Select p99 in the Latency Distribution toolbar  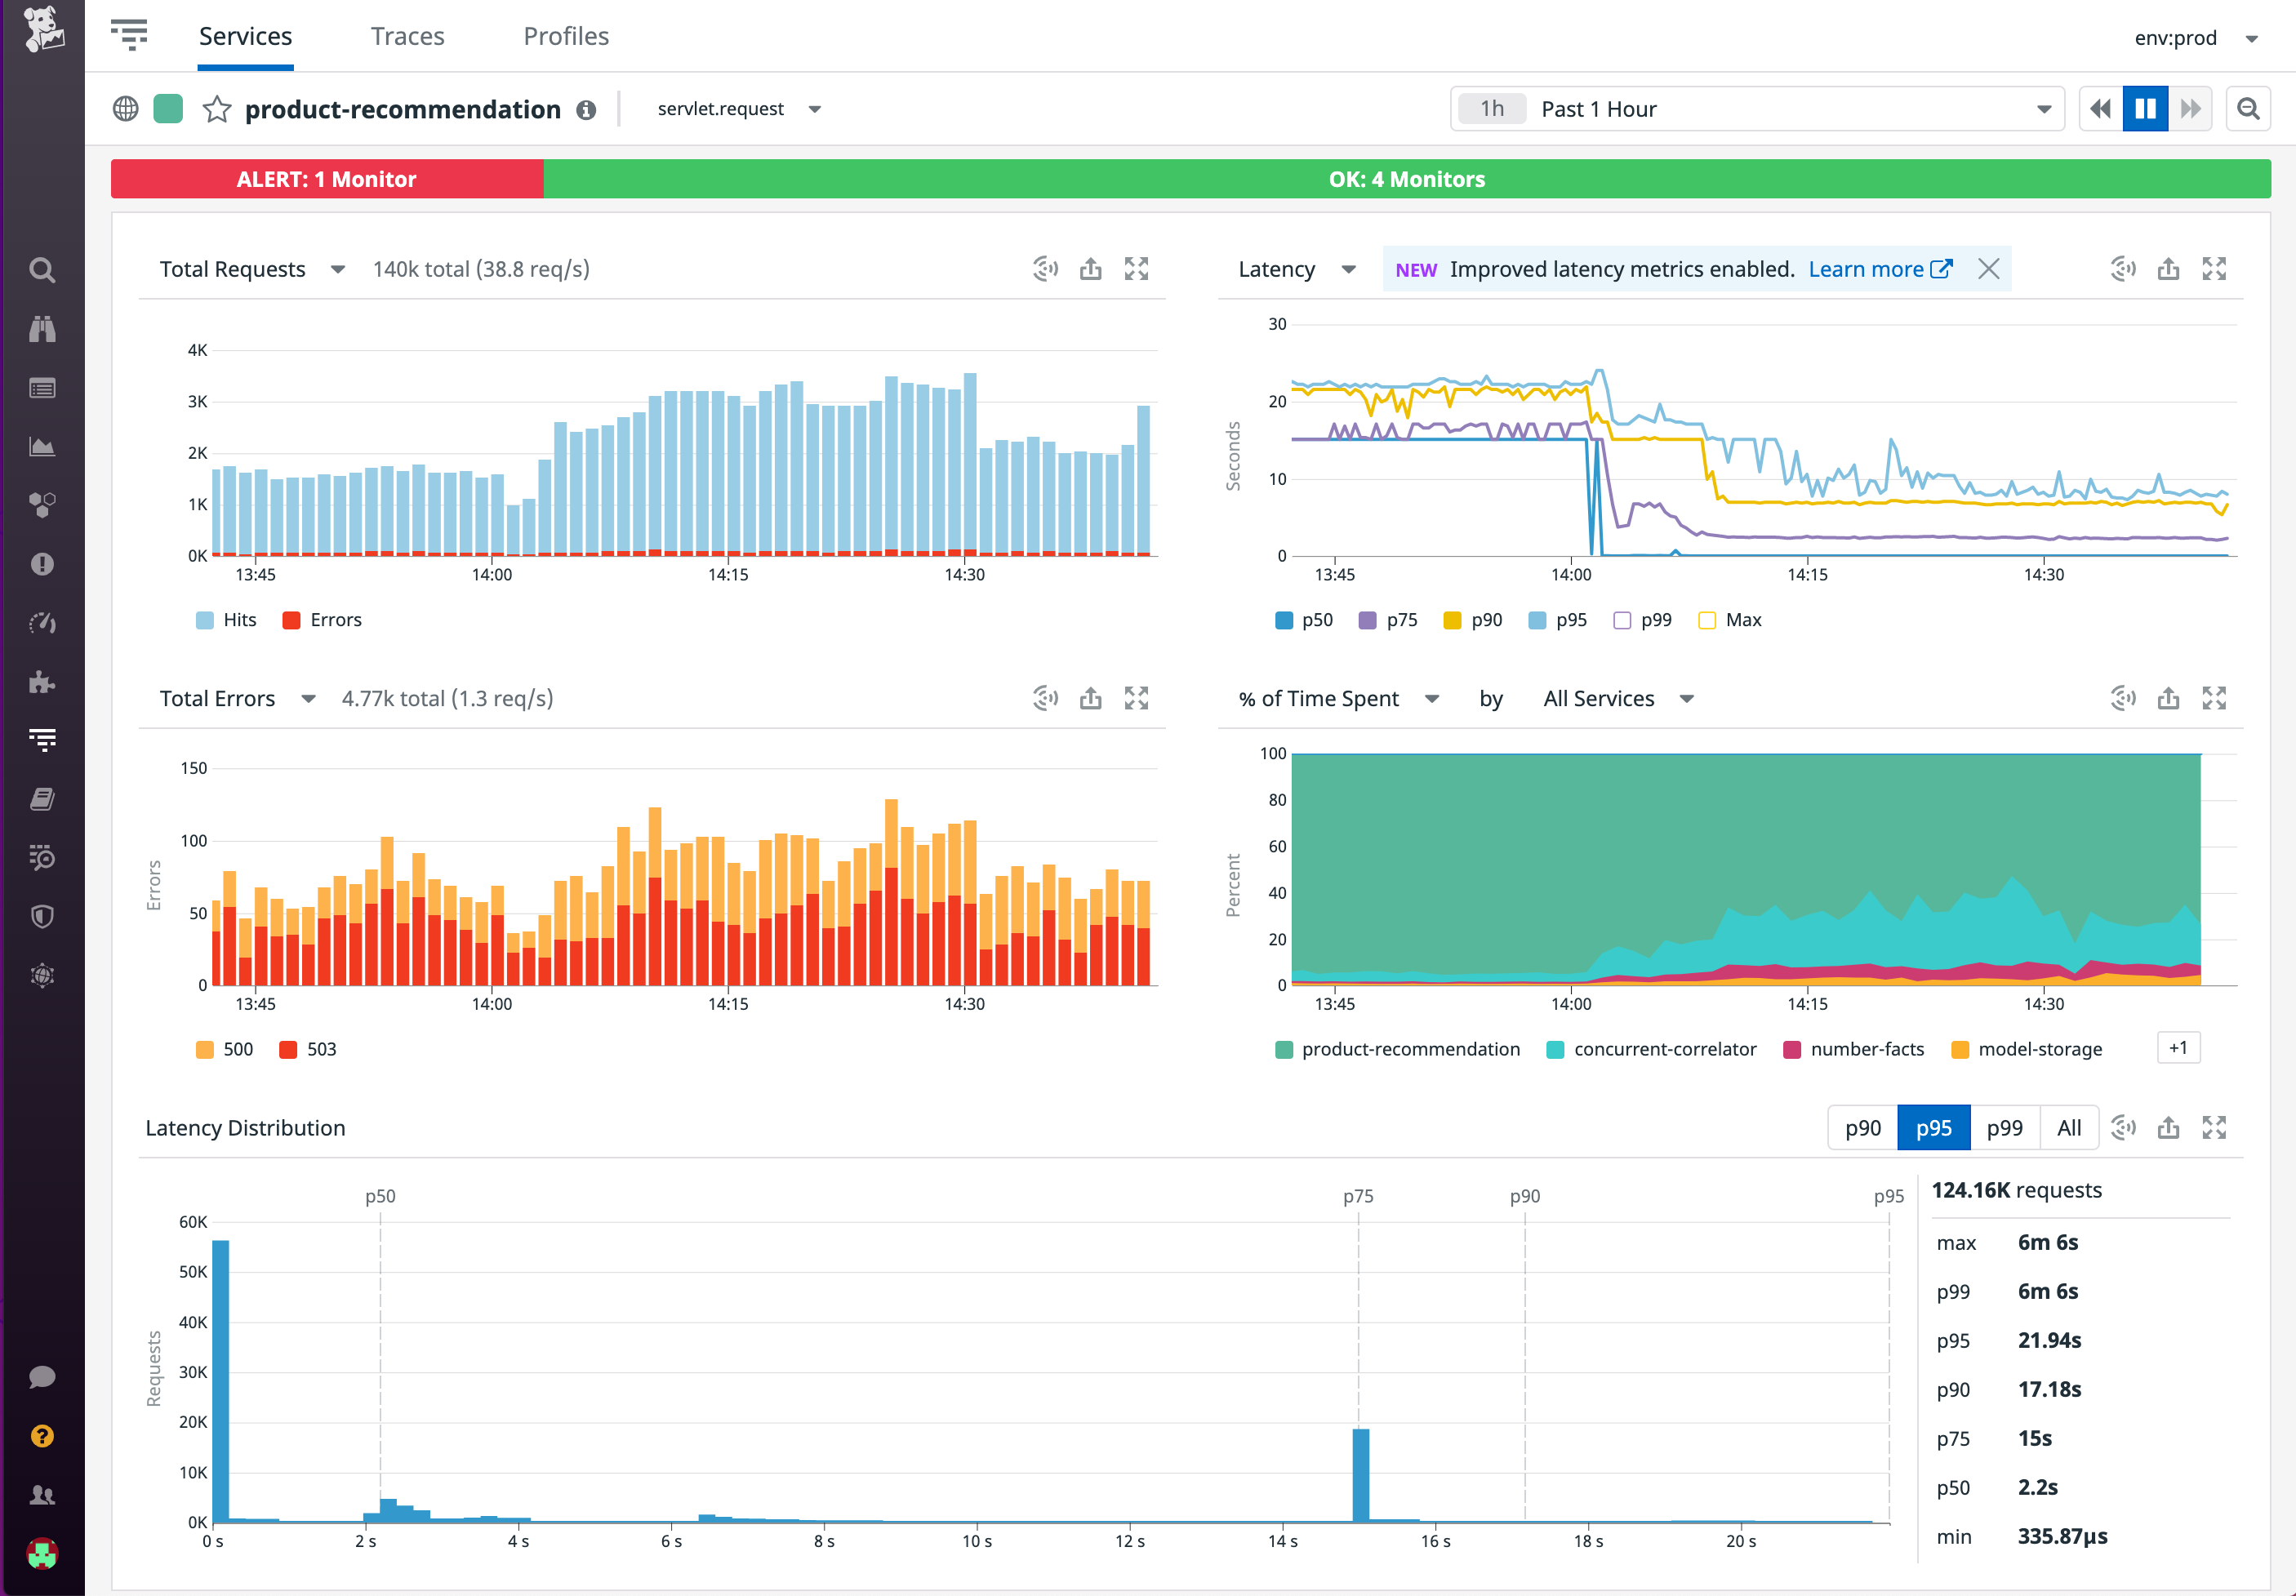point(2004,1127)
